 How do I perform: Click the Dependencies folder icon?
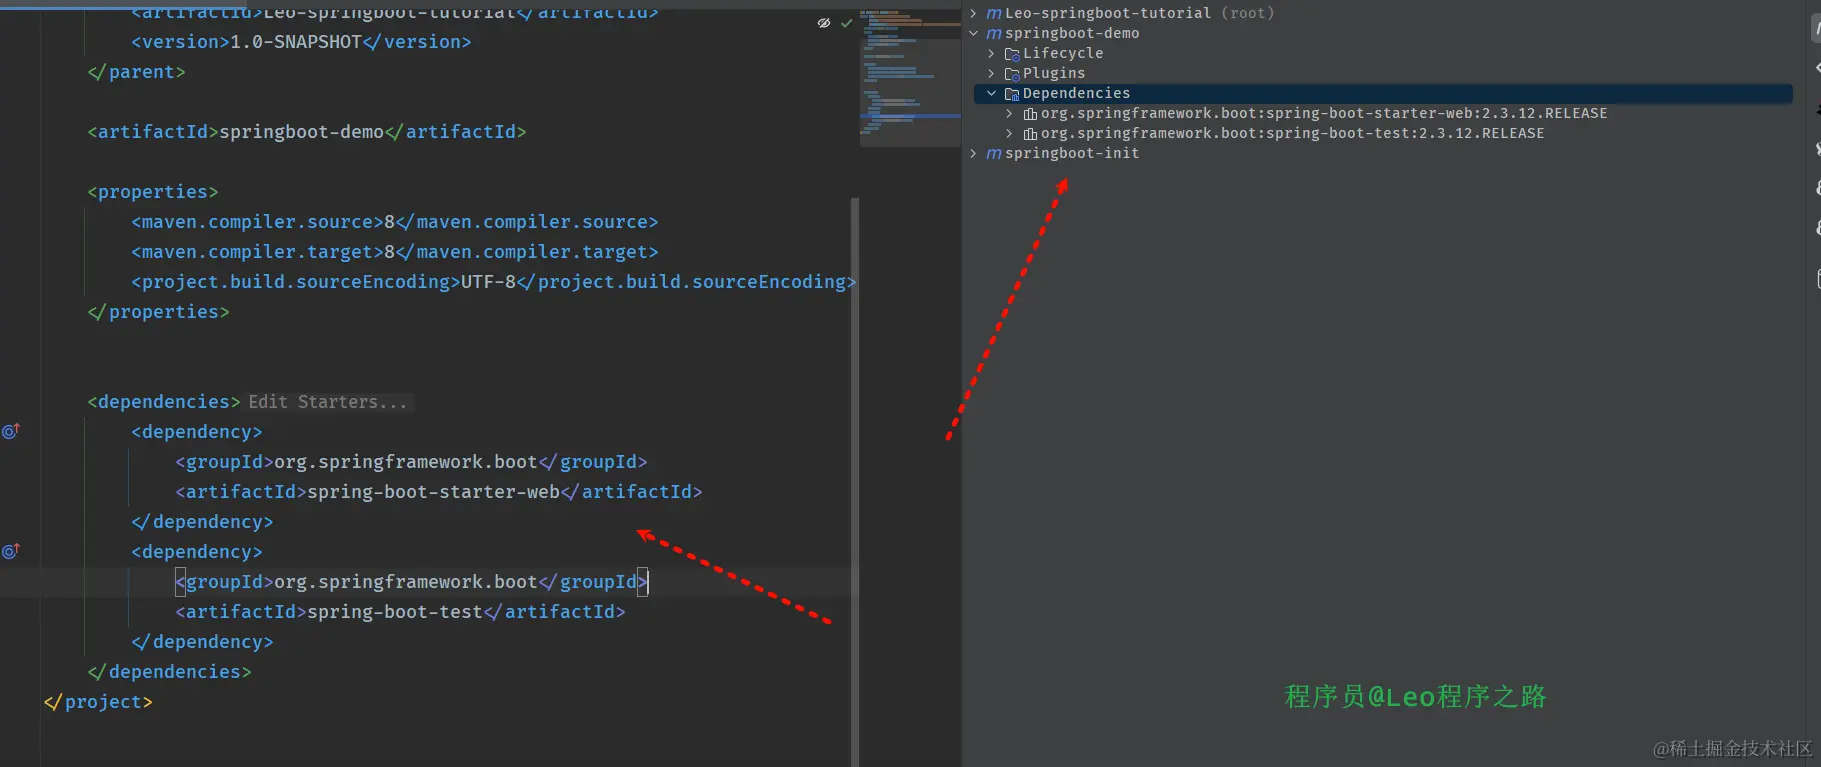tap(1012, 94)
